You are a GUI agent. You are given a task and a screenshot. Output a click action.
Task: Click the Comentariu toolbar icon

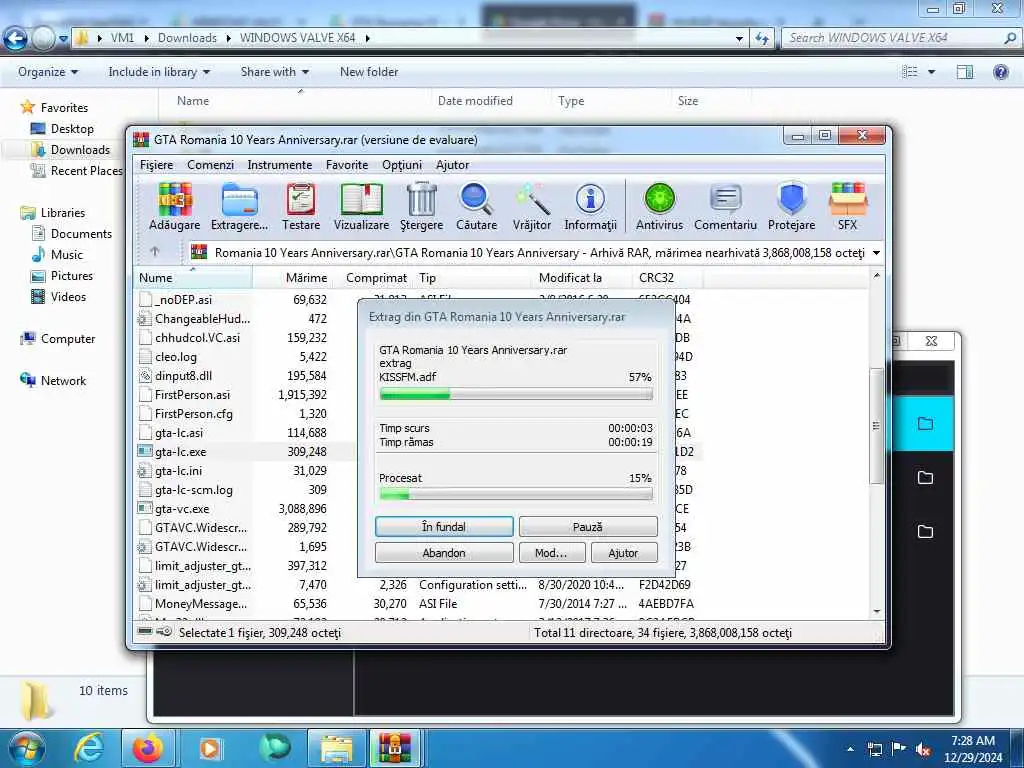click(725, 206)
